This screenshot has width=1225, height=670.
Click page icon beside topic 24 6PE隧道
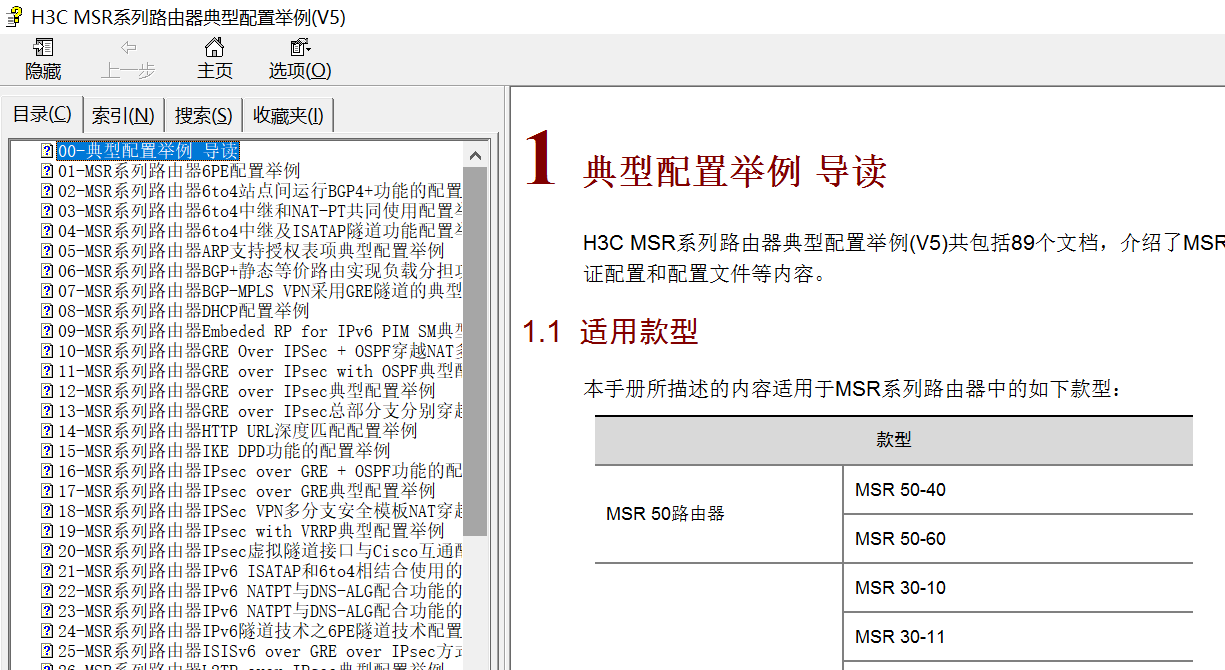pos(47,631)
